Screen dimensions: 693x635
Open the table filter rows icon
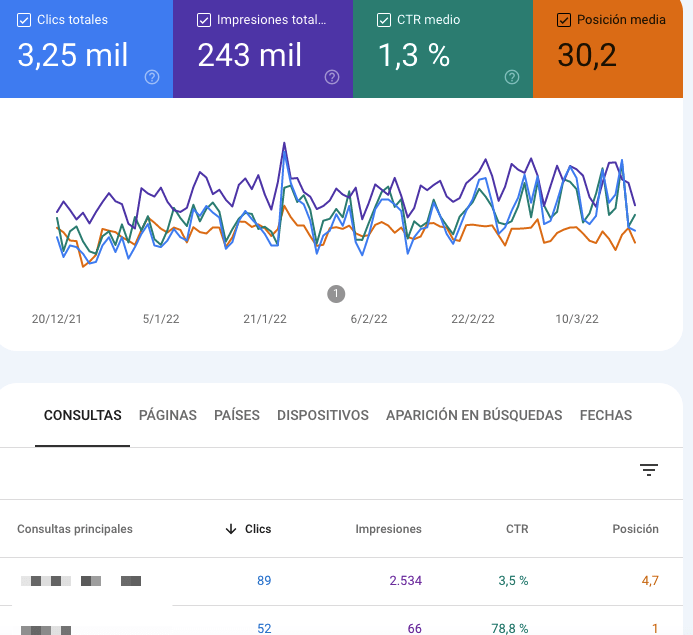[649, 470]
